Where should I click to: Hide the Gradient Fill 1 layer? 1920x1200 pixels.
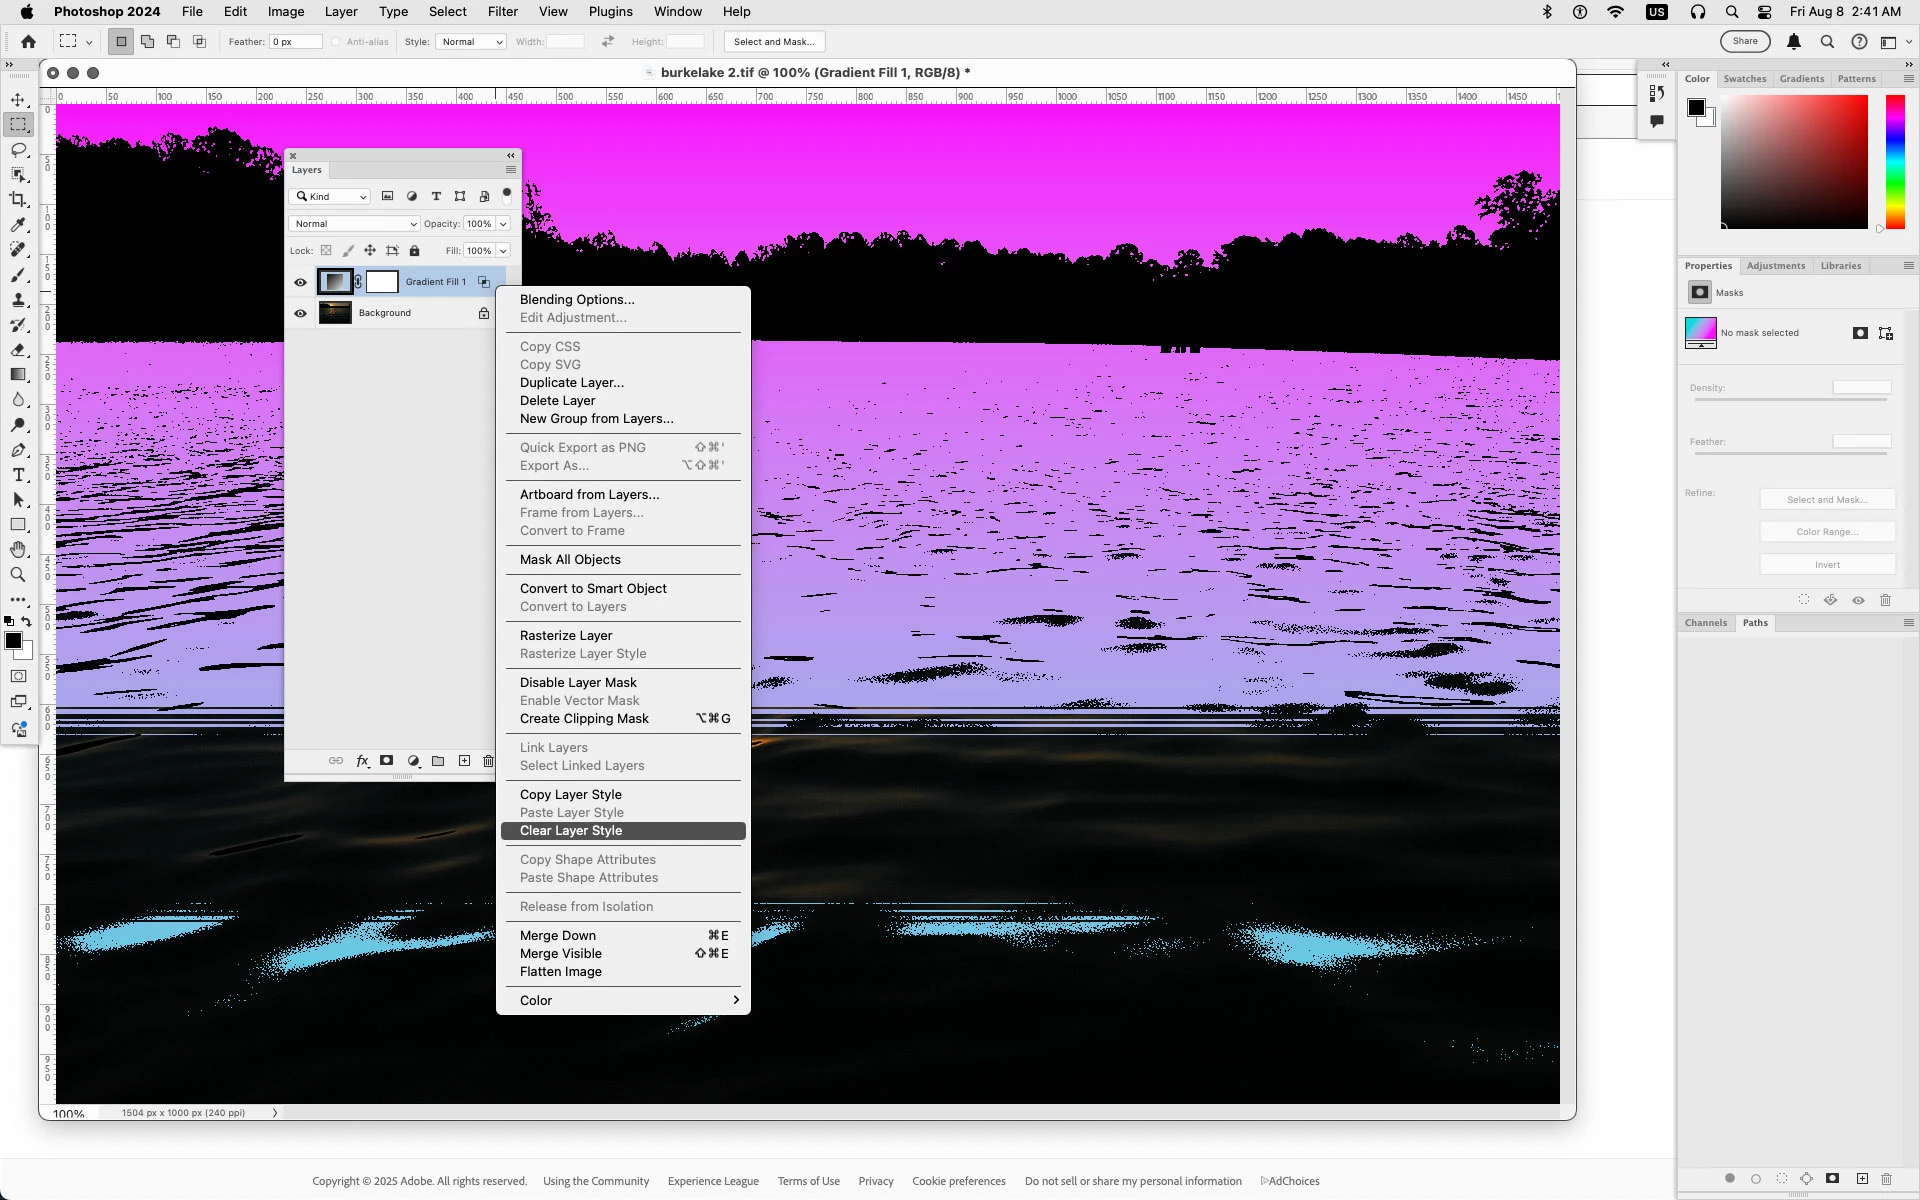point(300,282)
